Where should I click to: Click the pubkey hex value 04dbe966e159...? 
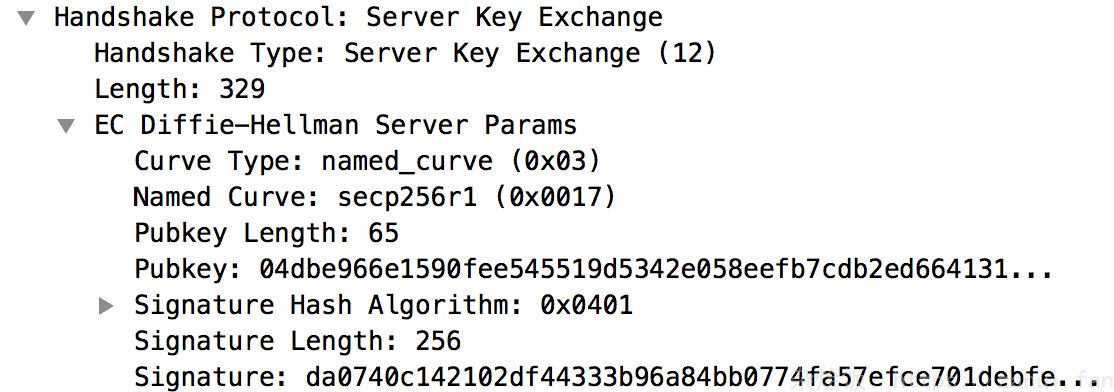(x=655, y=270)
